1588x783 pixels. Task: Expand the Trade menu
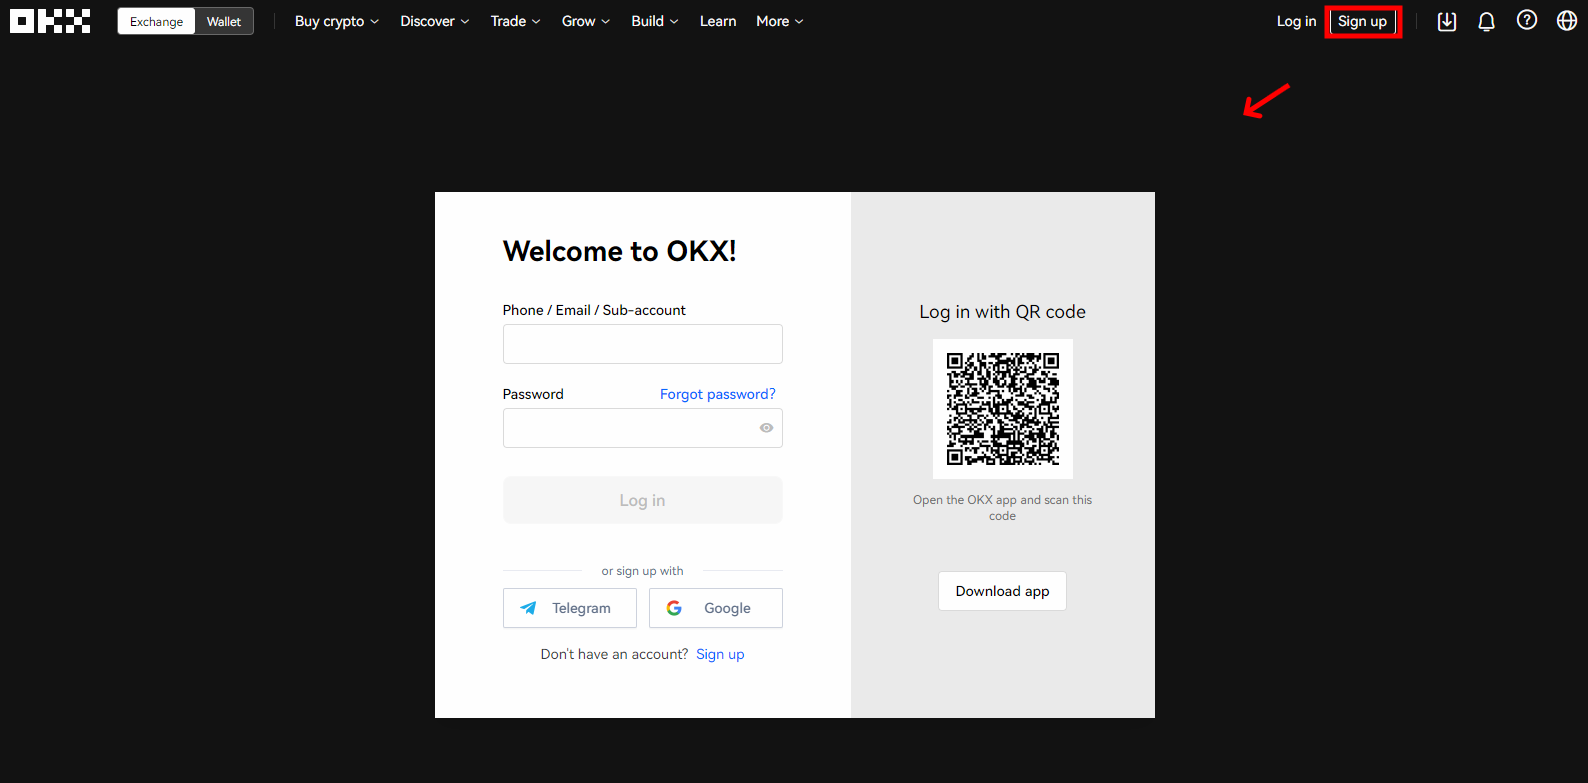click(515, 21)
